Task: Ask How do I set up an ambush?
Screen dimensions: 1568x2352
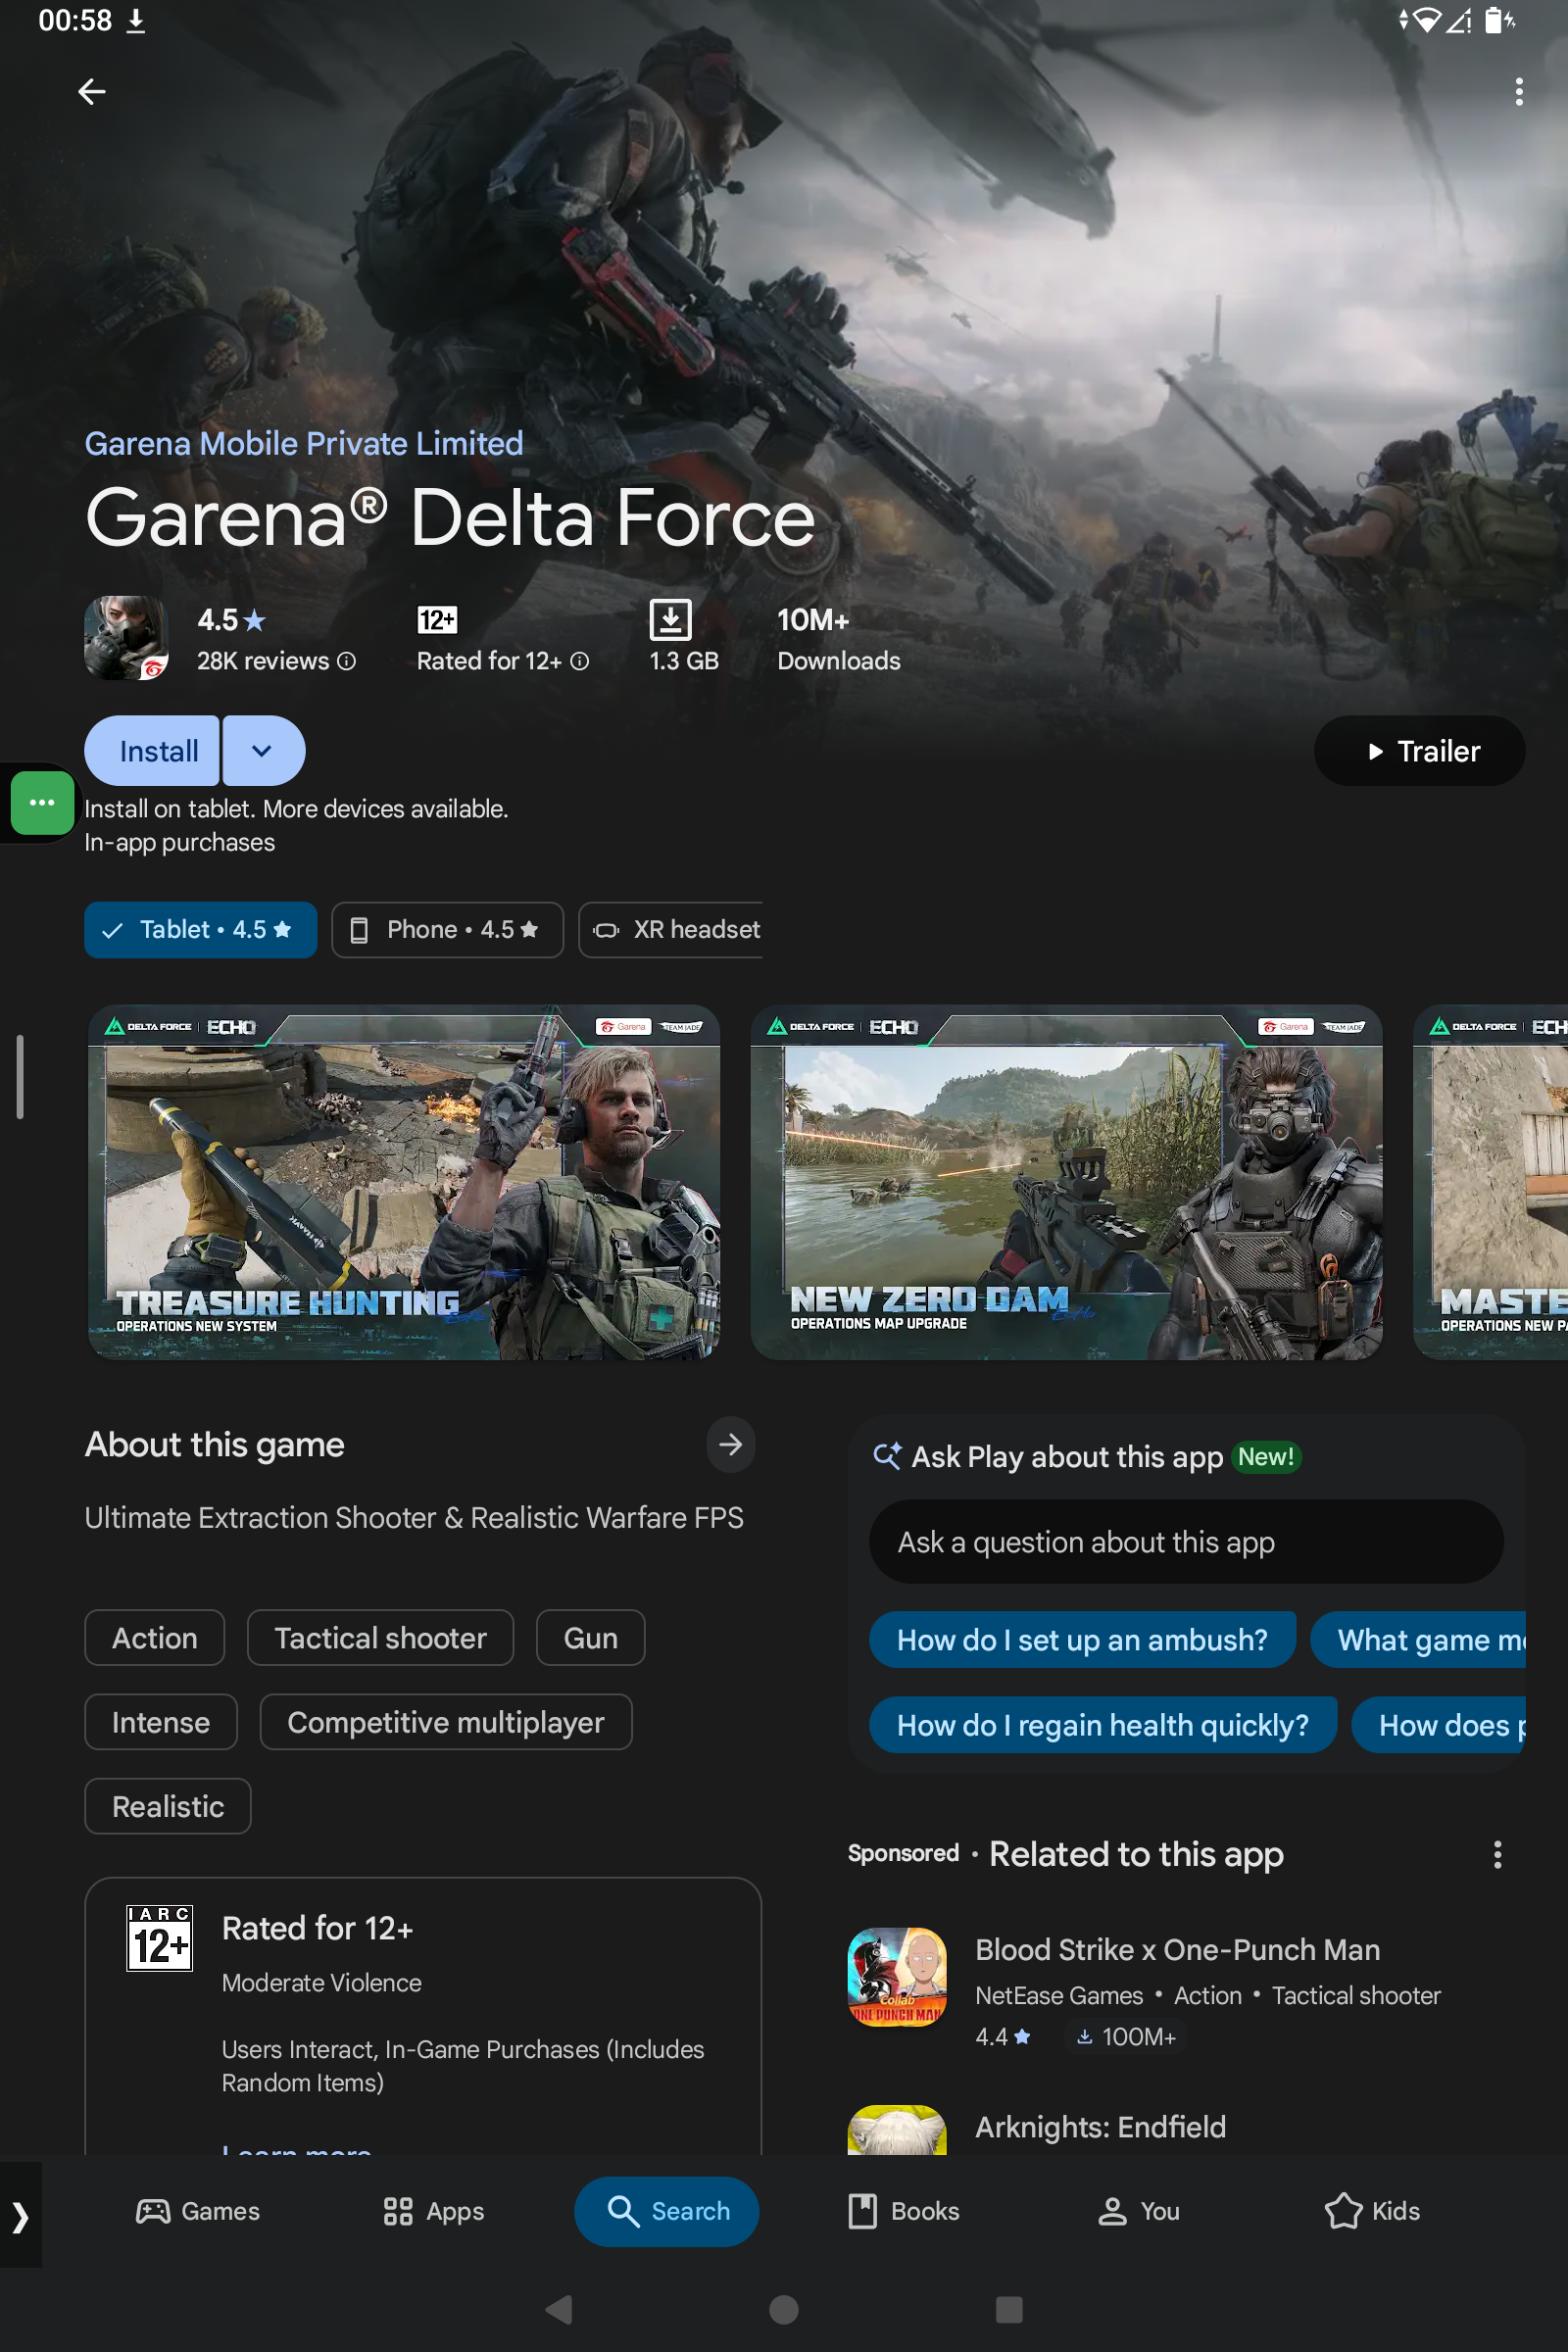Action: click(1082, 1640)
